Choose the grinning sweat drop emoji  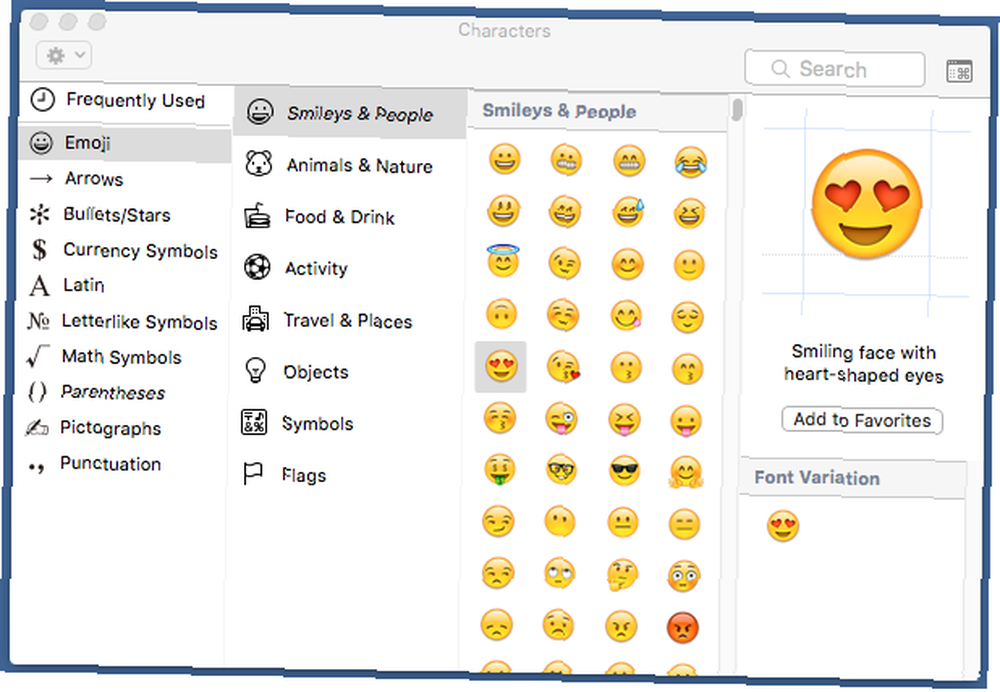point(628,212)
